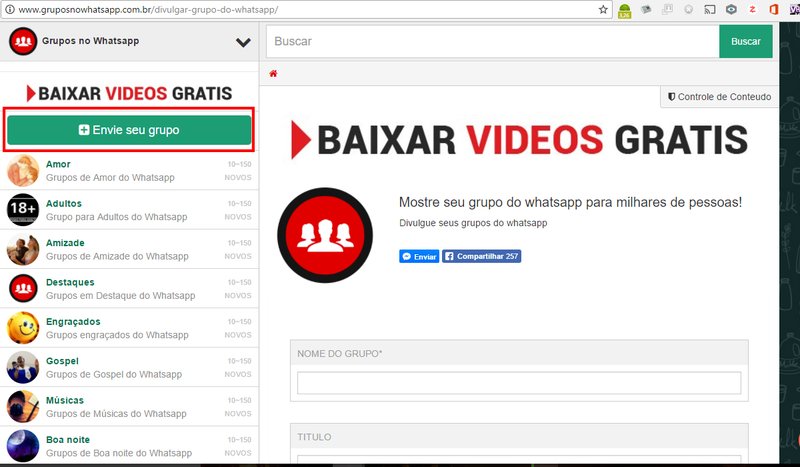
Task: Open the Engraçados smiley avatar
Action: click(23, 328)
